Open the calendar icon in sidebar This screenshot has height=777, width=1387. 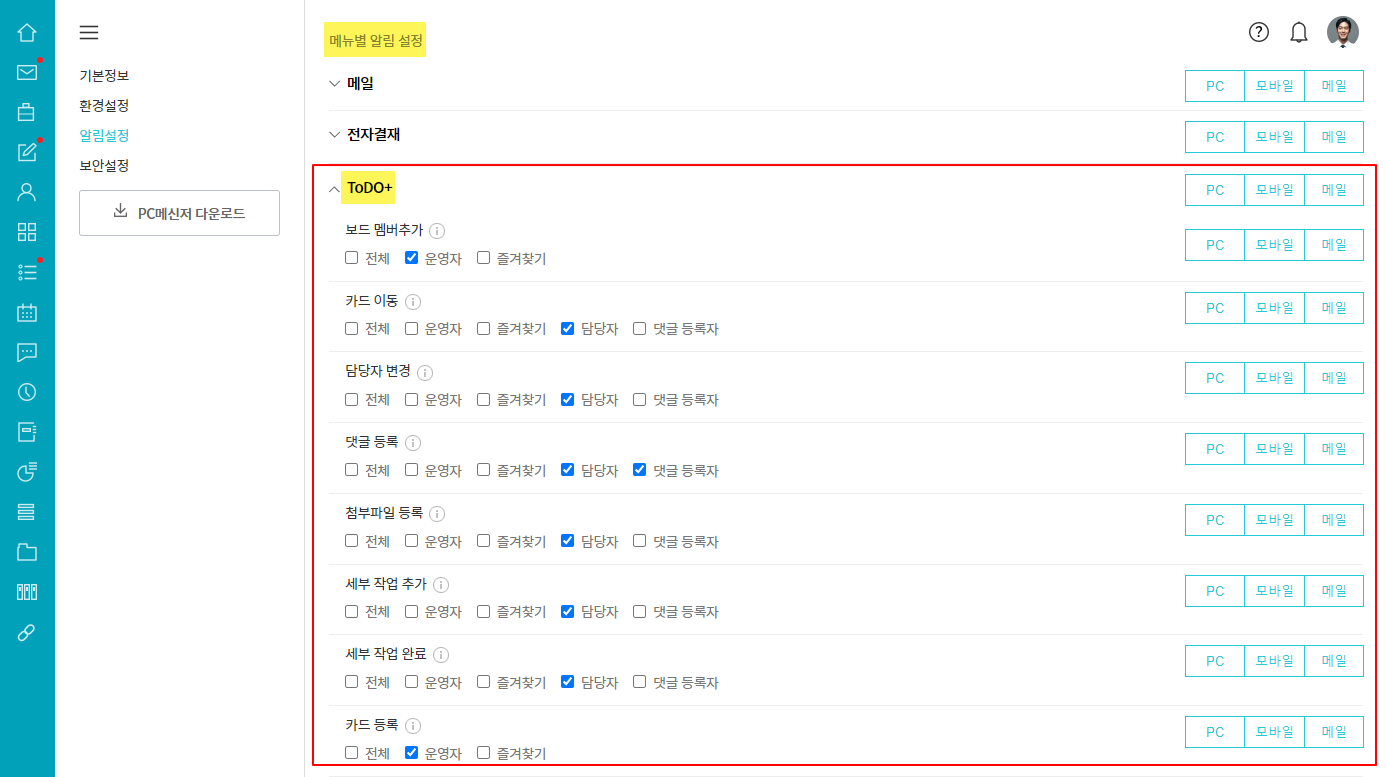tap(27, 312)
